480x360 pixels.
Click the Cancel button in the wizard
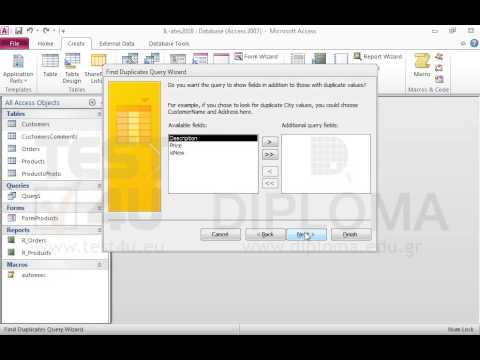(x=220, y=235)
